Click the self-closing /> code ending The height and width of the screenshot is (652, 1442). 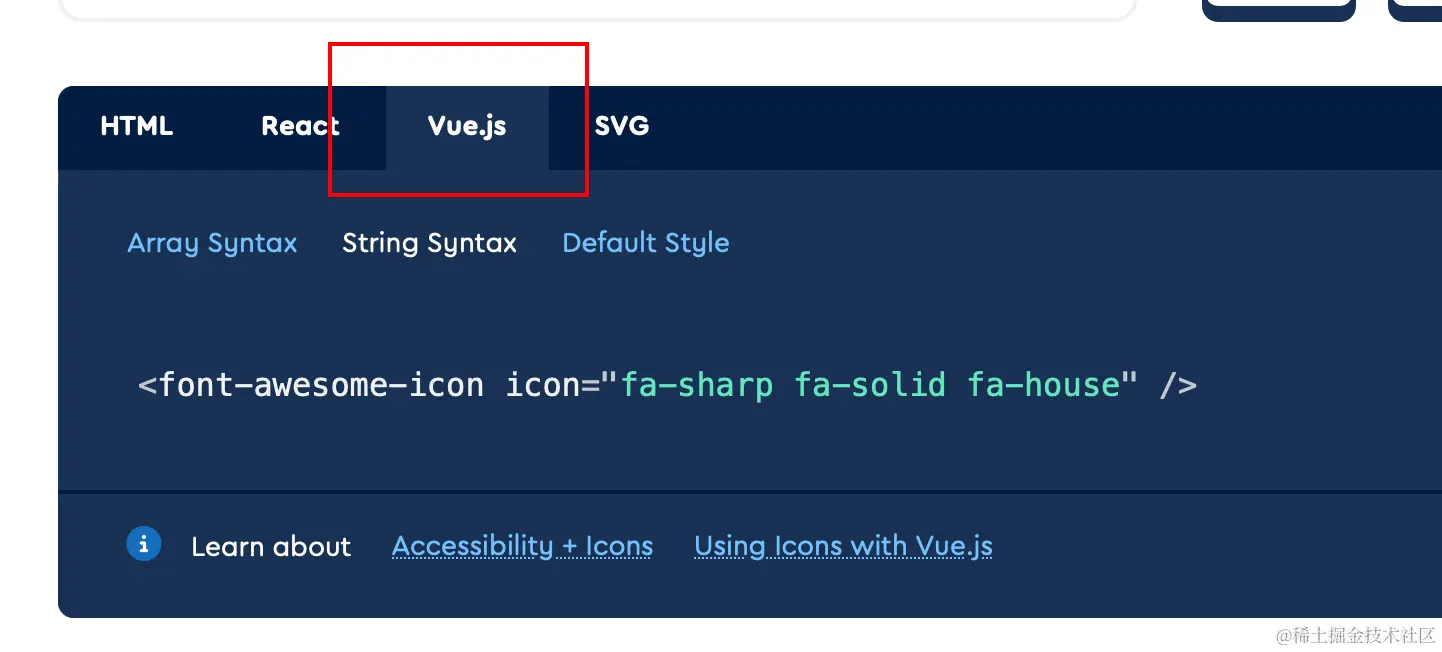(x=1178, y=385)
